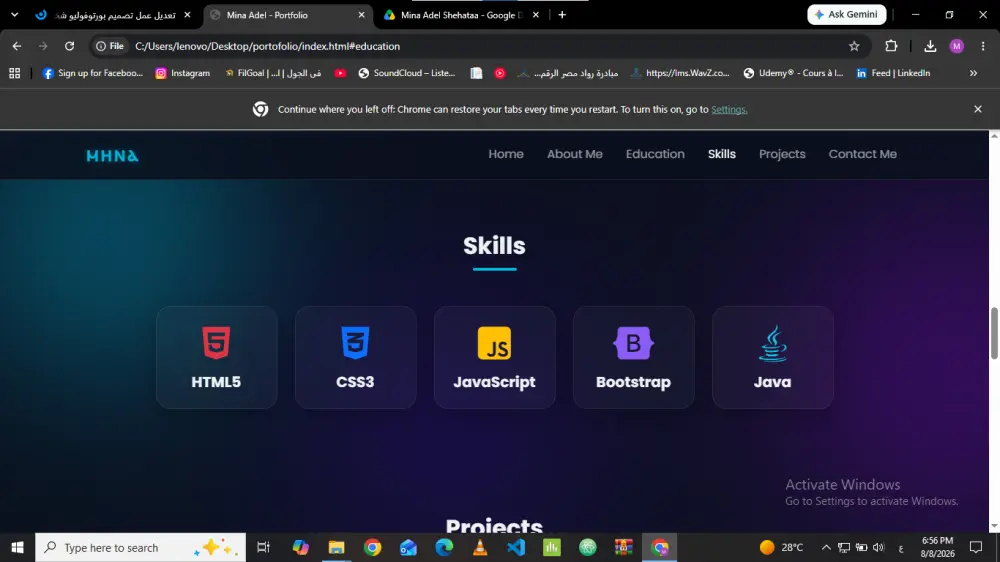Close the Google Drive tab
Screen dimensions: 1000x562
point(536,15)
